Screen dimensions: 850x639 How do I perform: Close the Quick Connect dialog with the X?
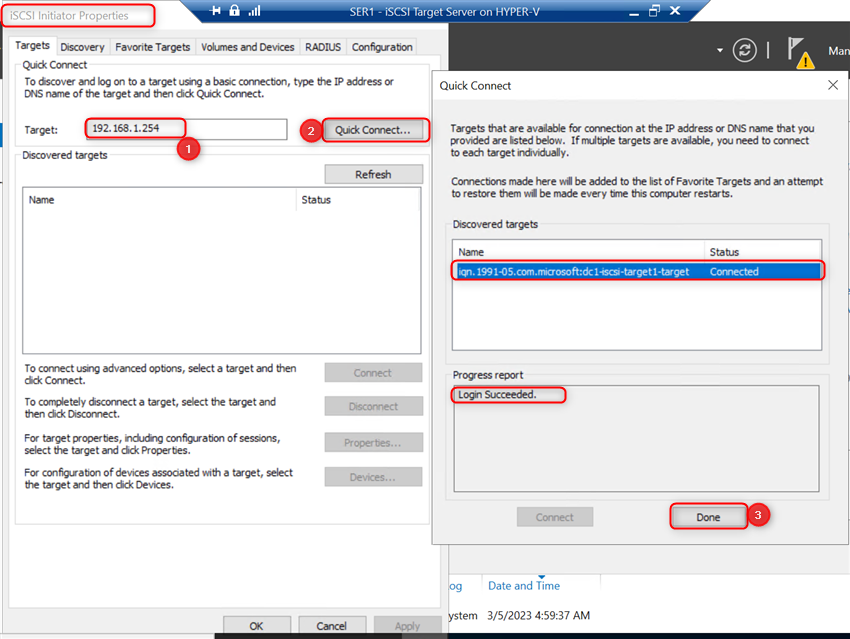pyautogui.click(x=833, y=85)
